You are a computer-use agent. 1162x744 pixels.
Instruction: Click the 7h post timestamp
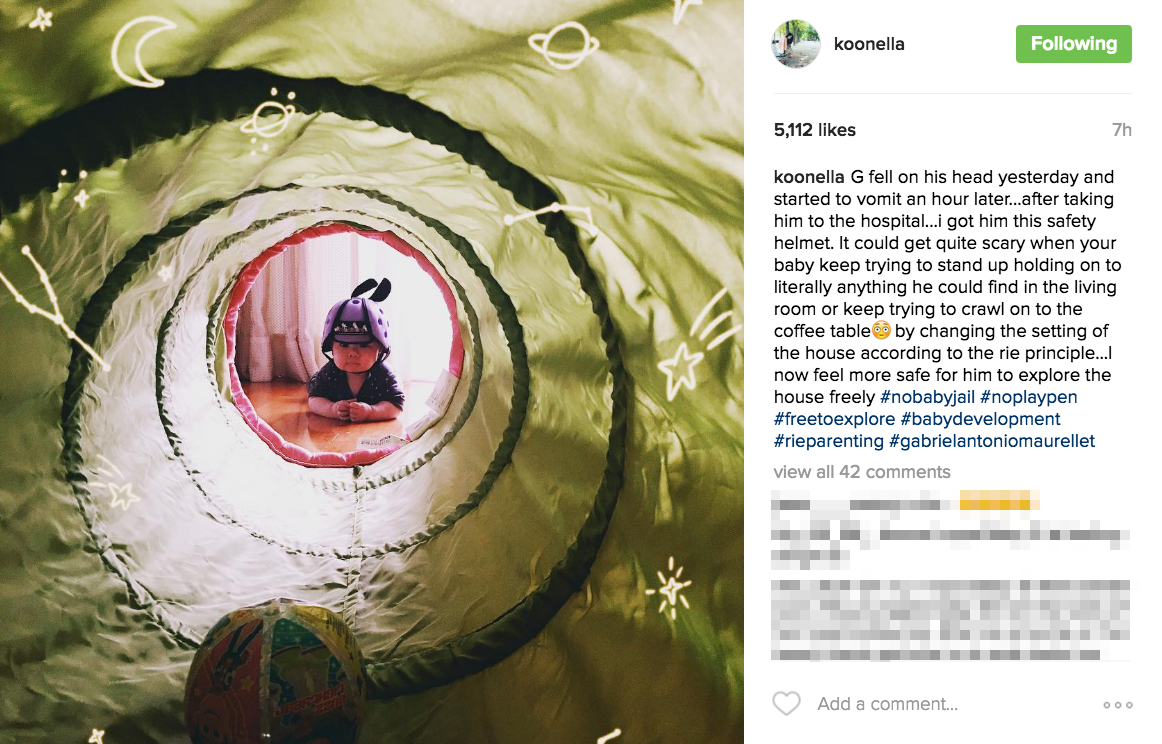tap(1122, 130)
